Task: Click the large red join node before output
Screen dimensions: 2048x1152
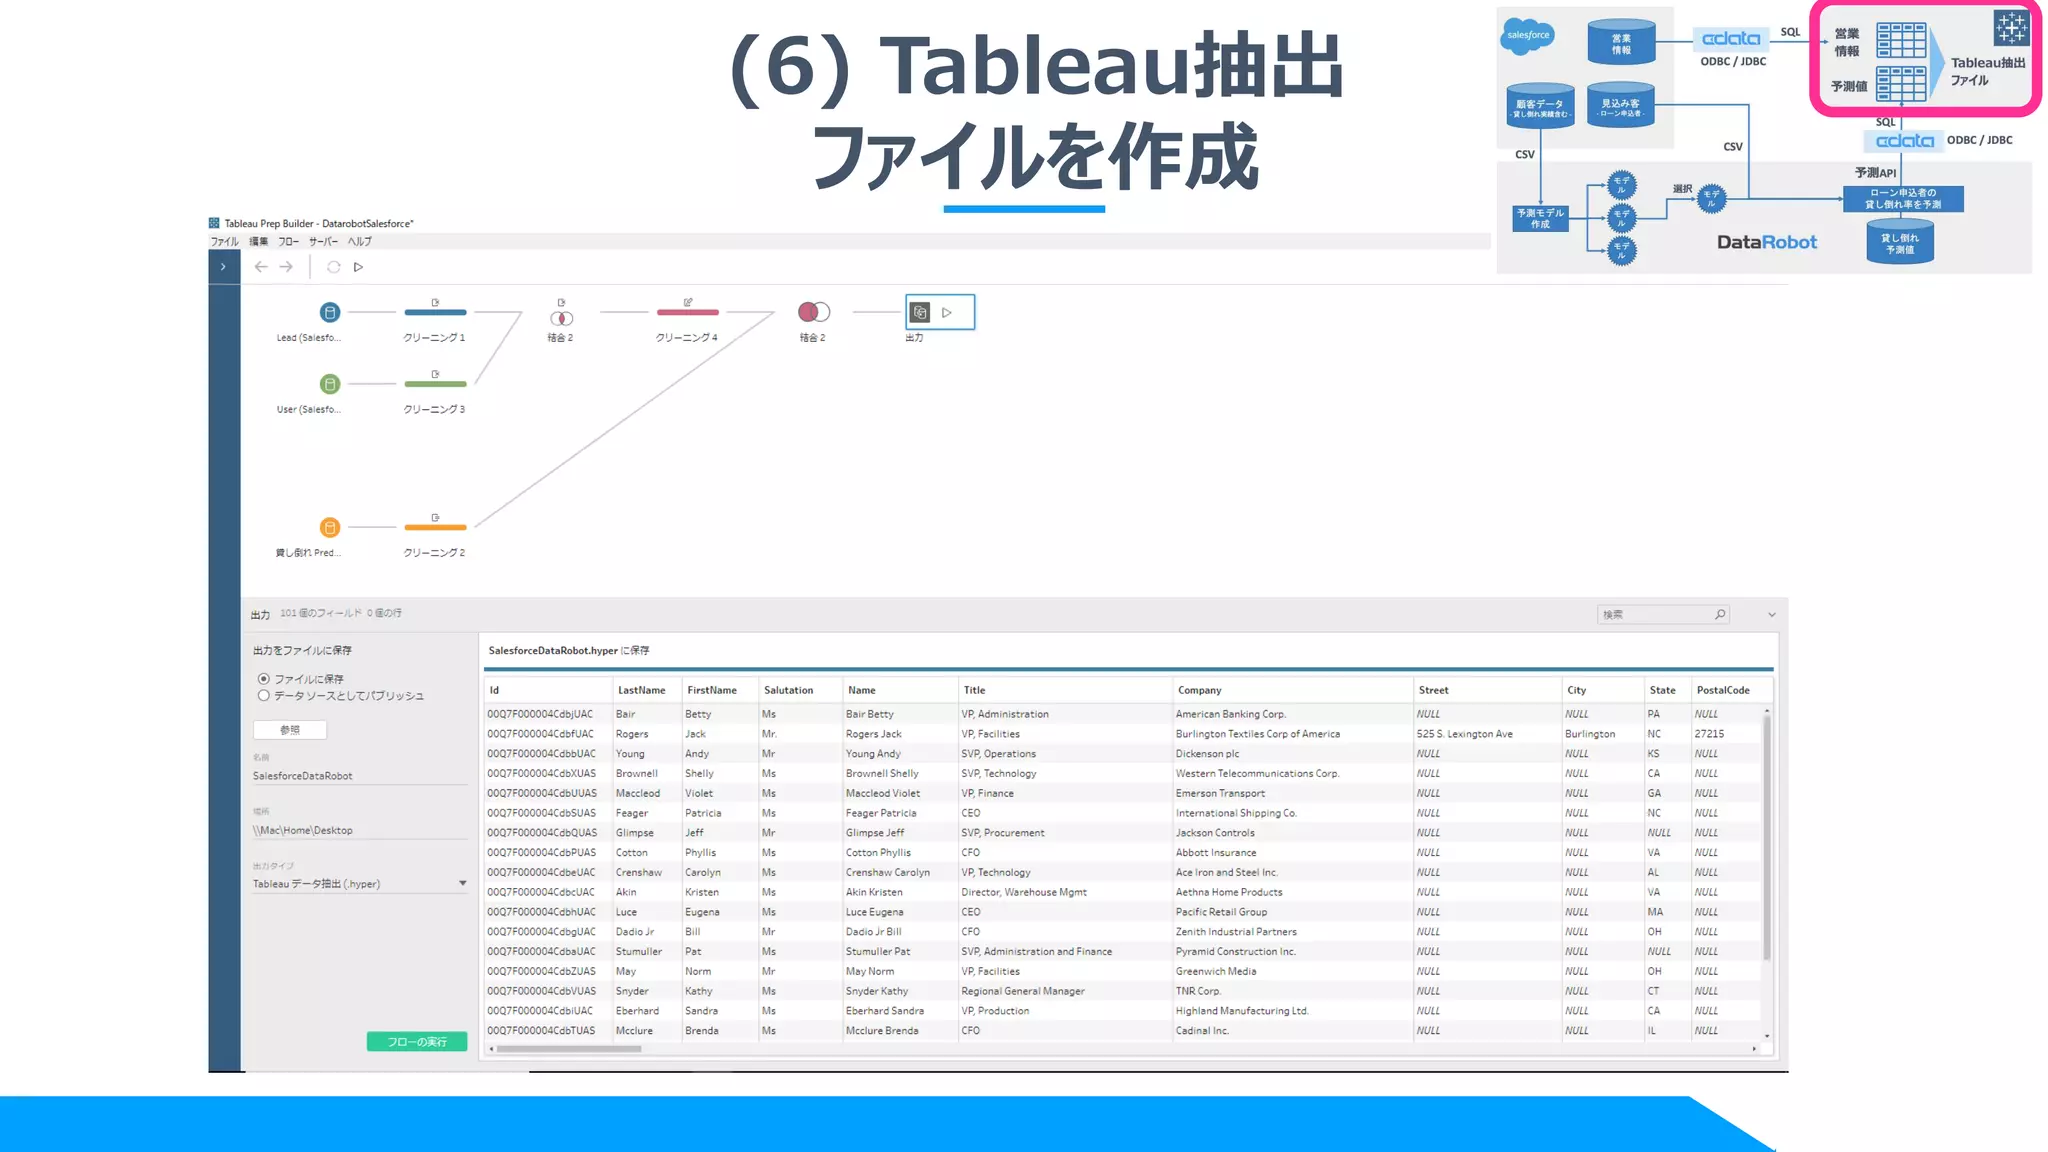Action: (814, 312)
